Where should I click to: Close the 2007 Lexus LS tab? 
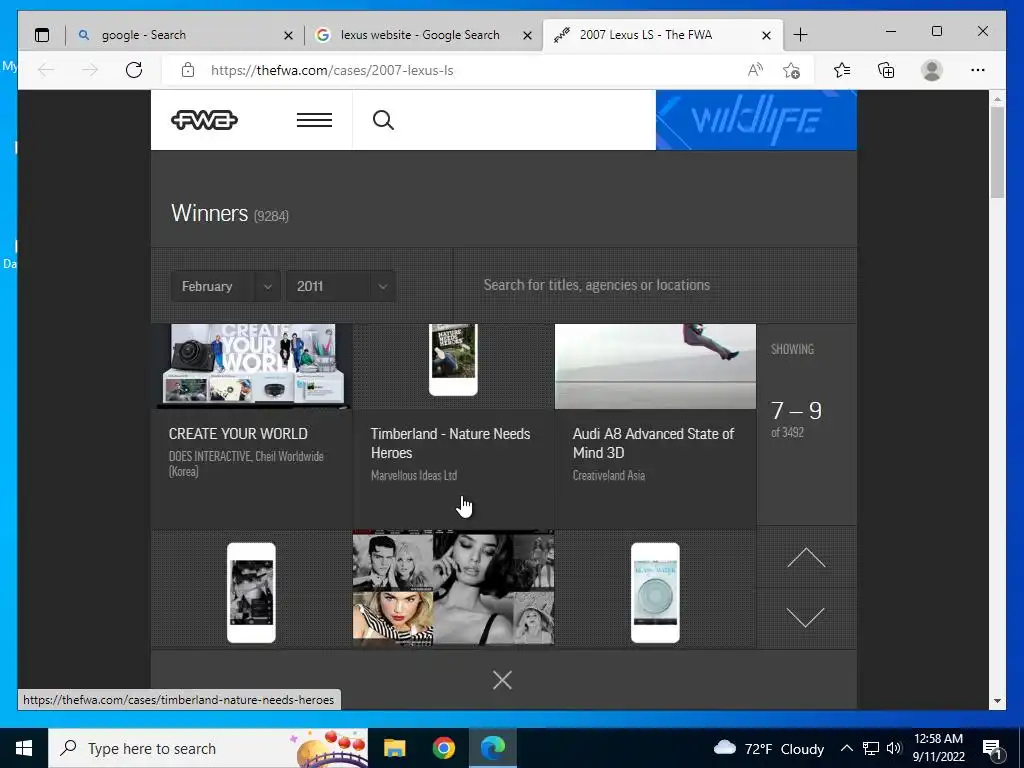click(767, 35)
